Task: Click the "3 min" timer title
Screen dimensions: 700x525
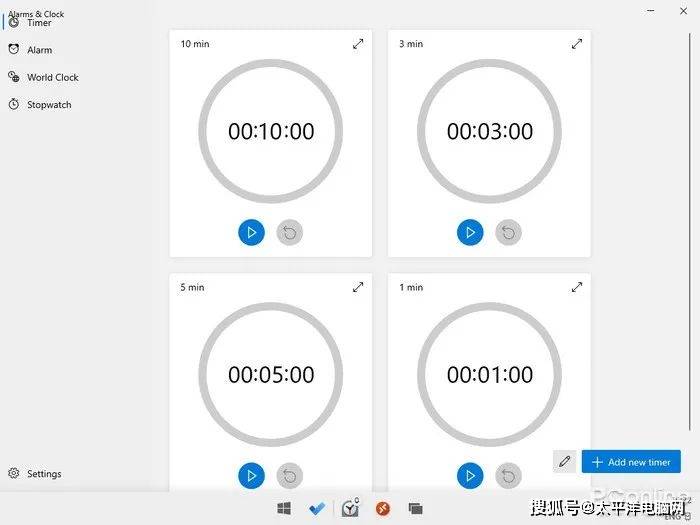Action: tap(411, 44)
